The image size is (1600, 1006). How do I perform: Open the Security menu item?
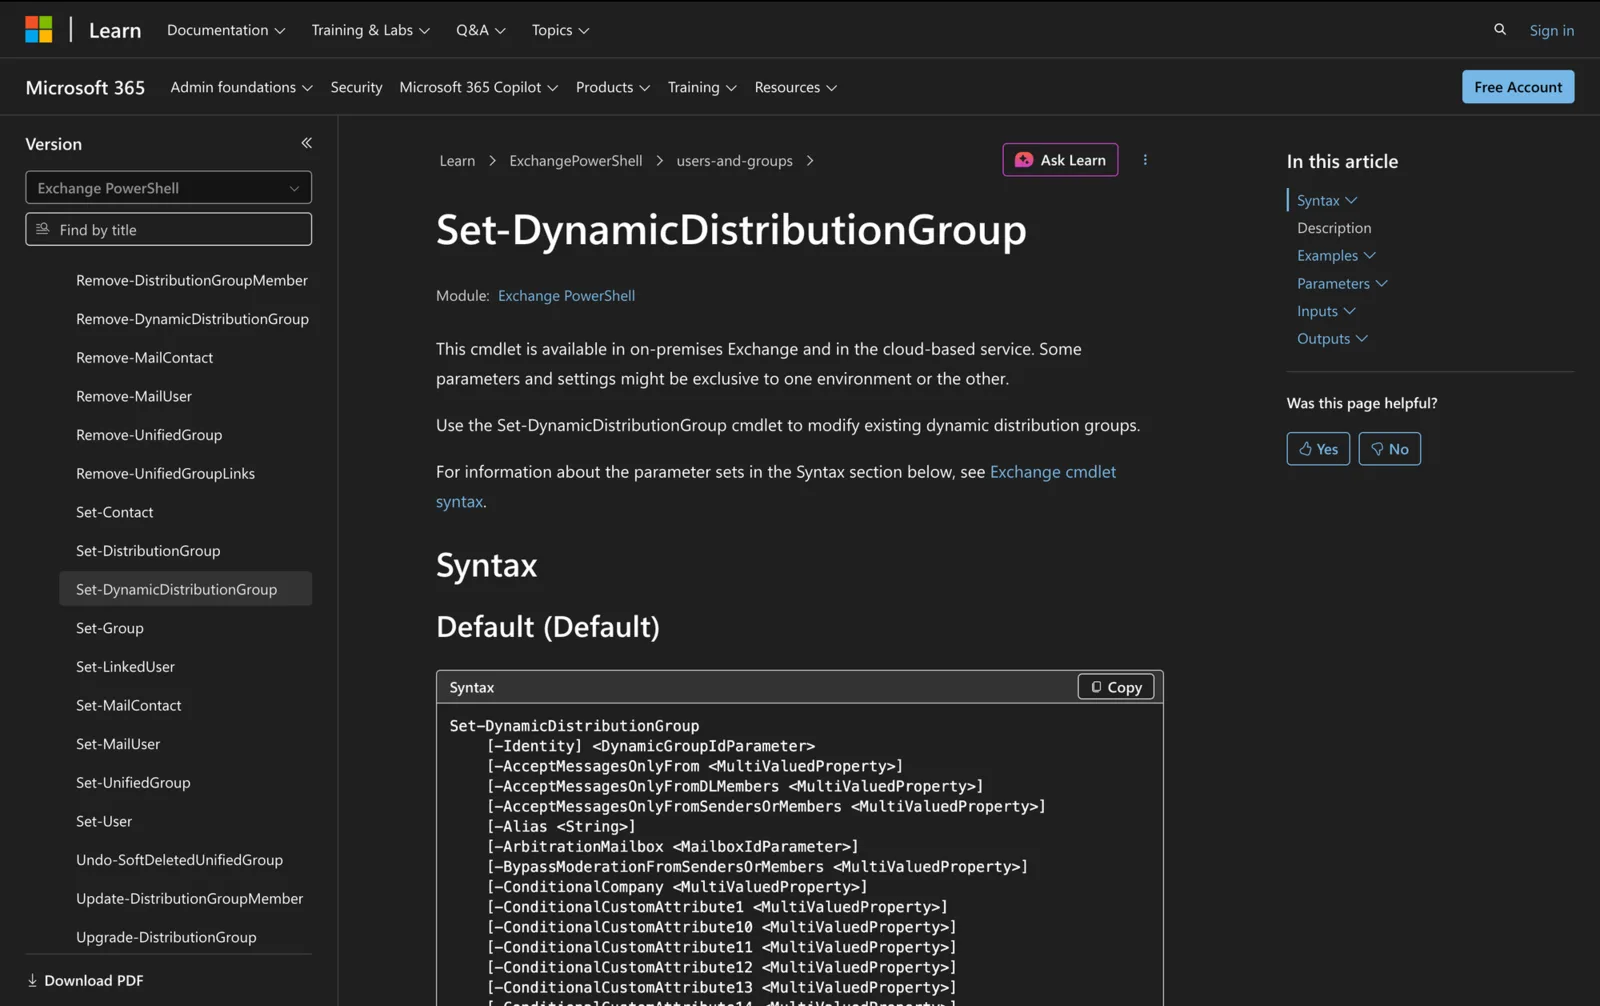(356, 87)
